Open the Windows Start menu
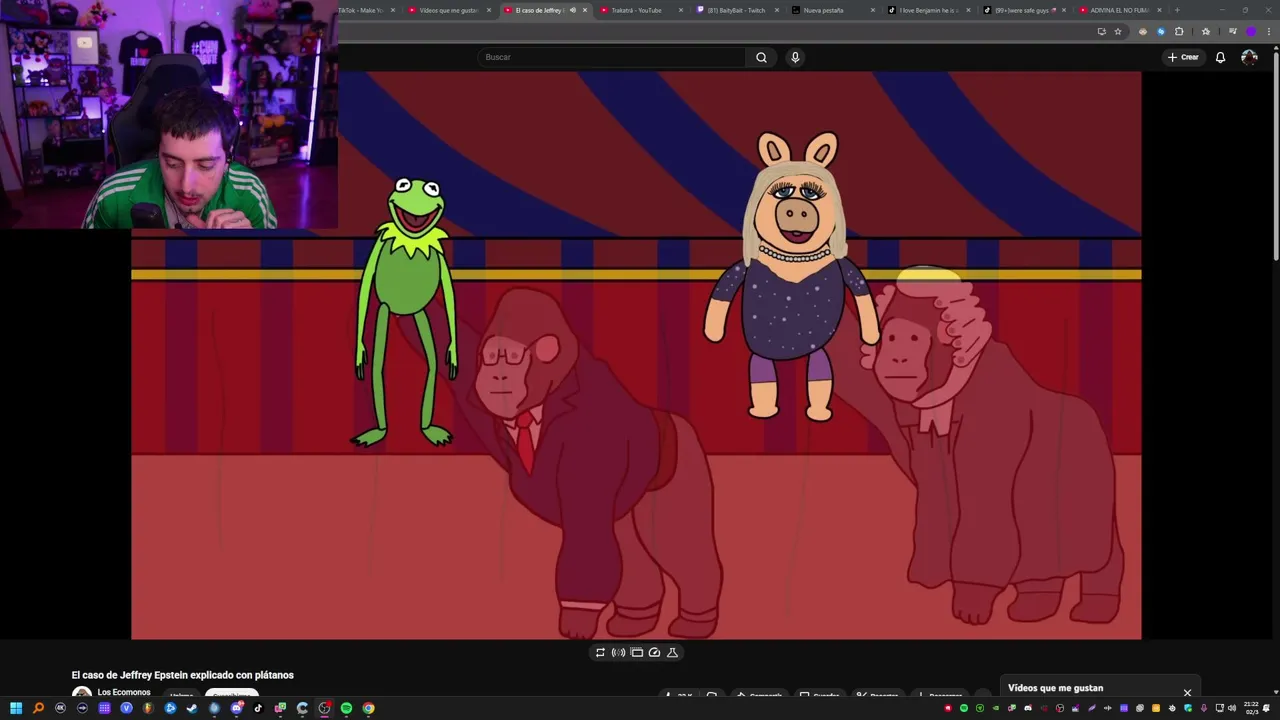 point(16,708)
